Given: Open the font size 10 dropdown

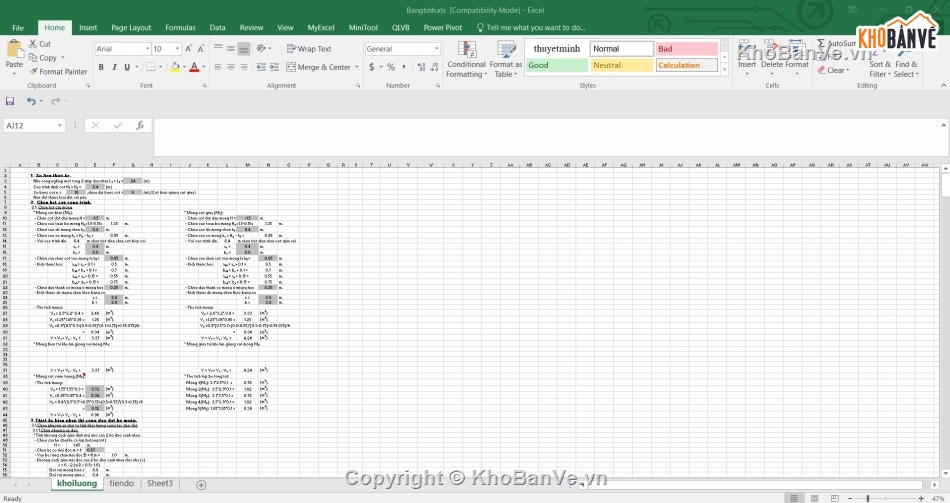Looking at the screenshot, I should pyautogui.click(x=178, y=48).
